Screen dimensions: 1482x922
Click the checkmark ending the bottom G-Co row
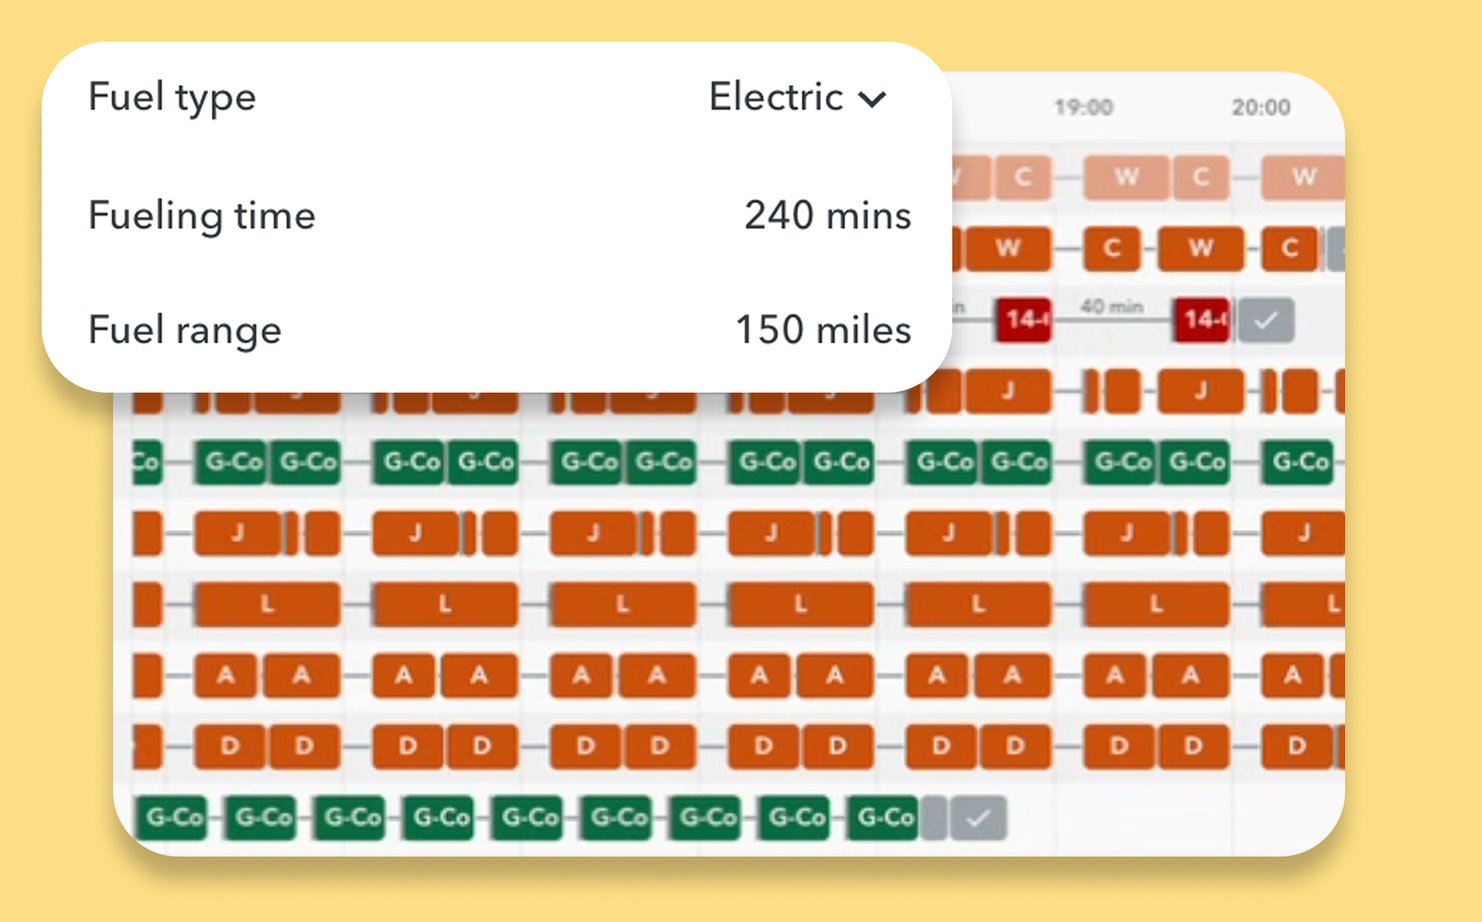978,818
